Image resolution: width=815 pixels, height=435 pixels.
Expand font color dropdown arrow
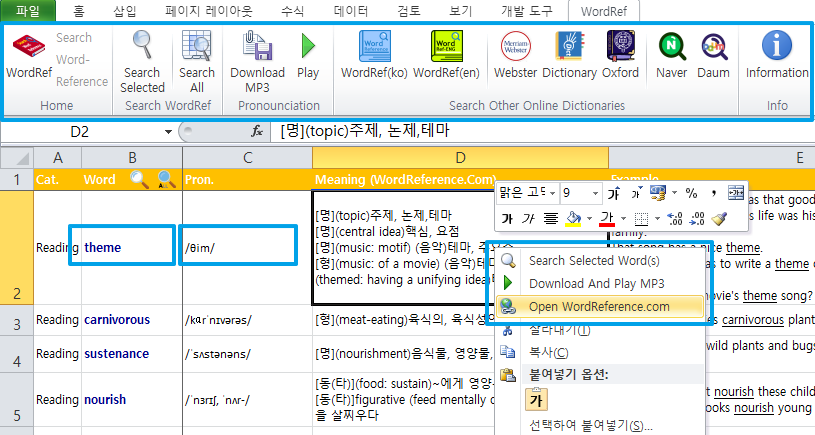[623, 219]
